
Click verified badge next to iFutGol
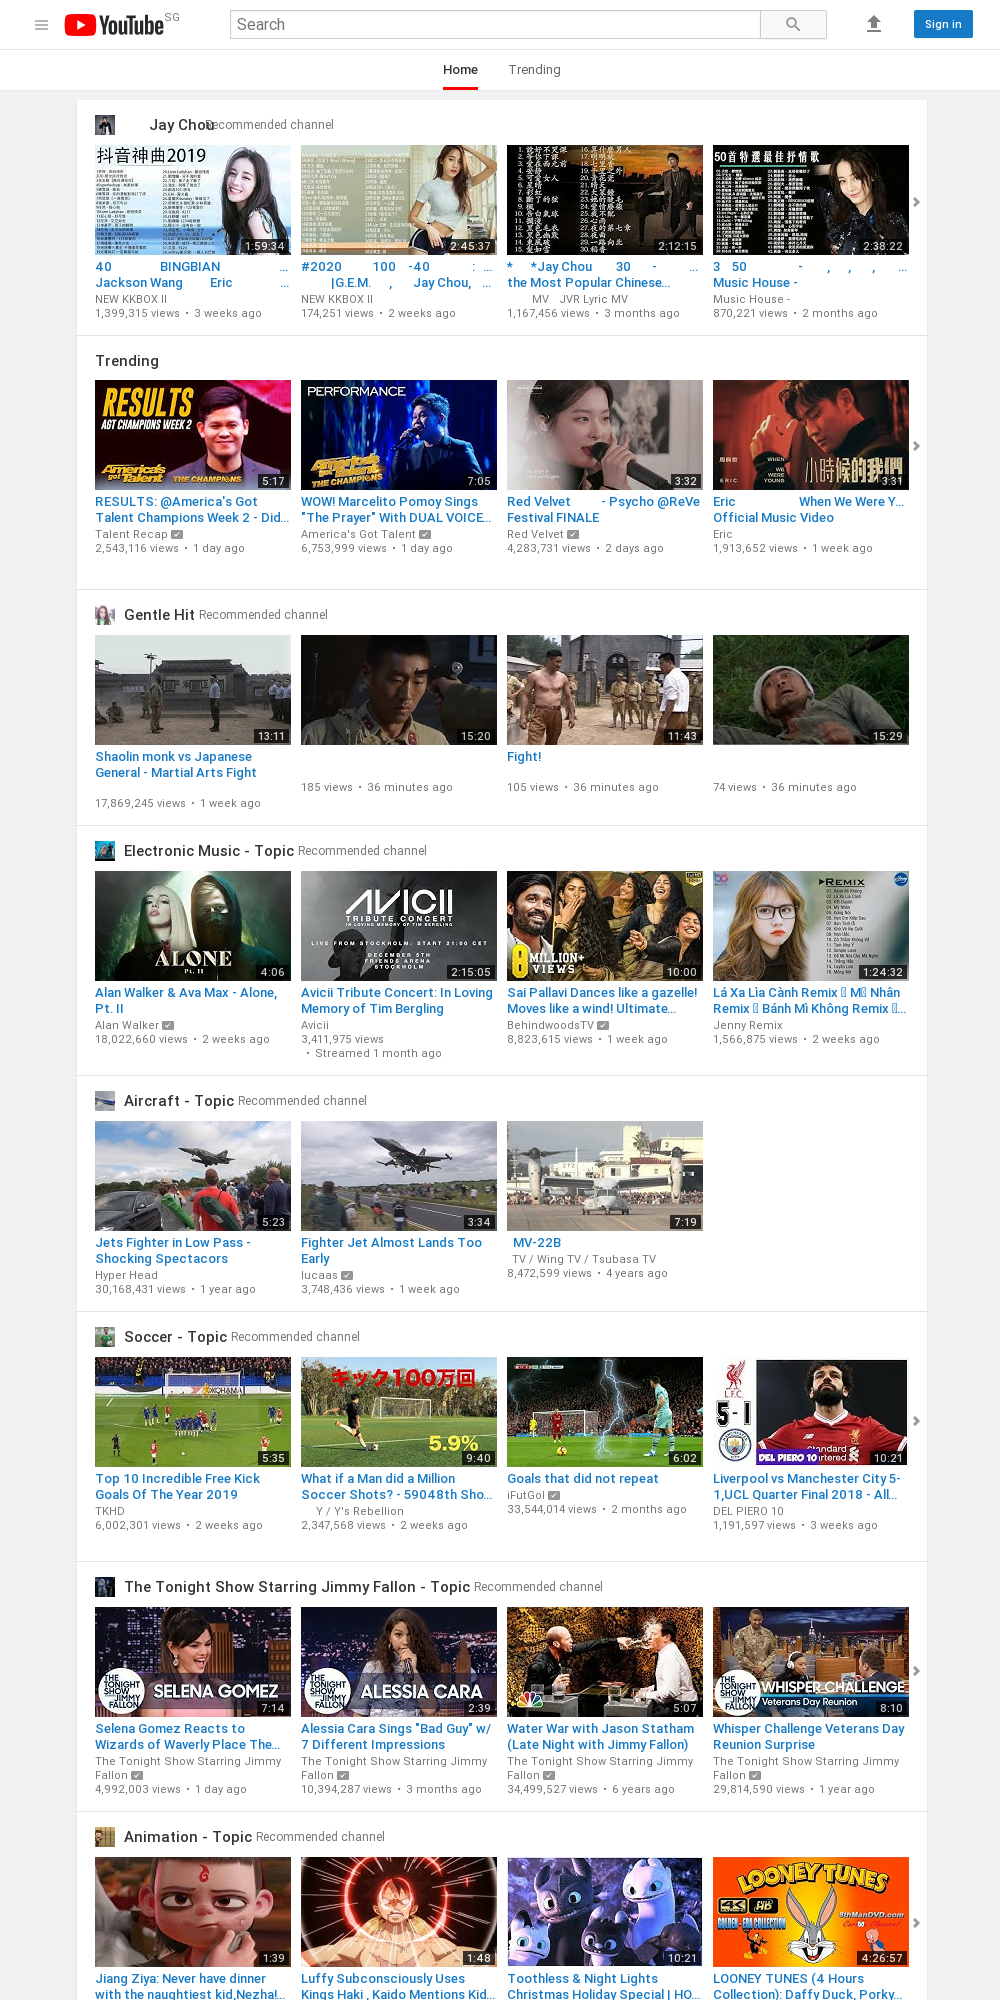(554, 1496)
